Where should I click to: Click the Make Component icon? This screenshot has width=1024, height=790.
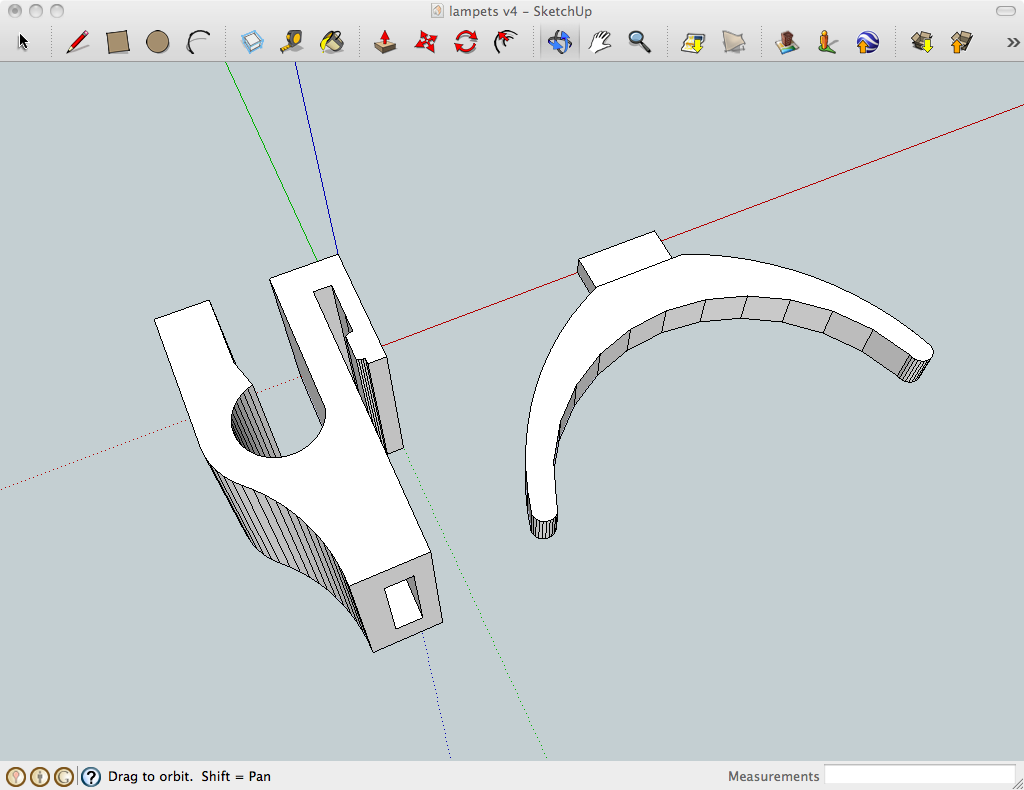pos(253,42)
